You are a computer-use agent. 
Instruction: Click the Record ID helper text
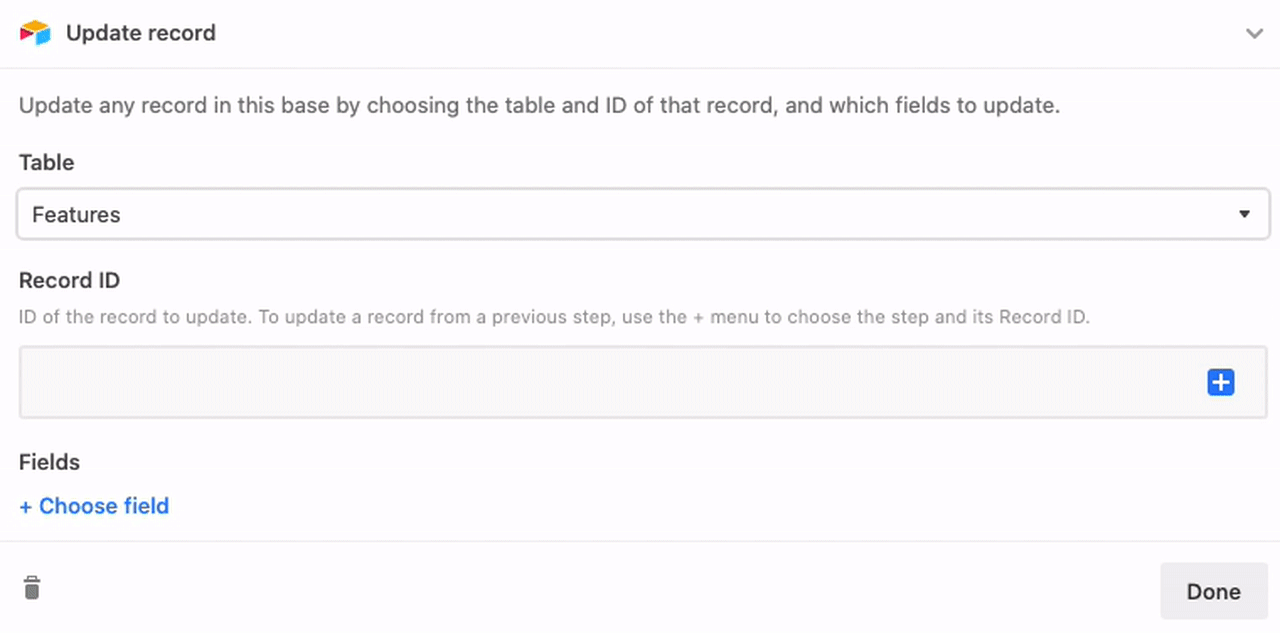(554, 317)
